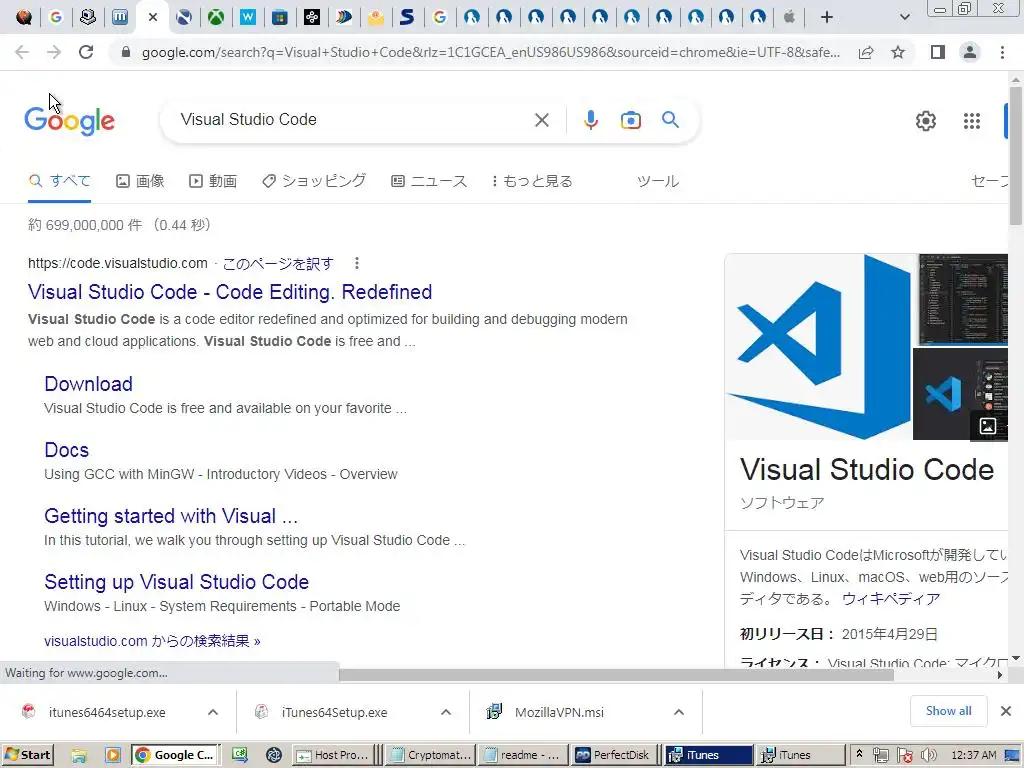Viewport: 1024px width, 768px height.
Task: Click the volume speaker tray icon
Action: point(928,755)
